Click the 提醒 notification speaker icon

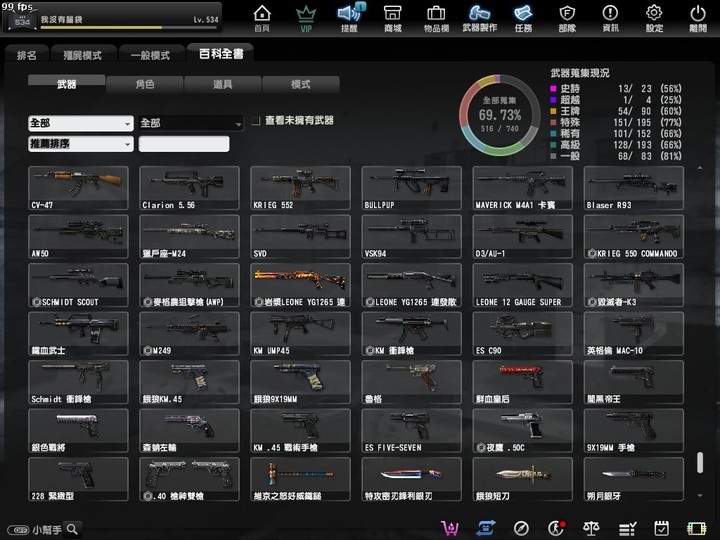tap(349, 17)
